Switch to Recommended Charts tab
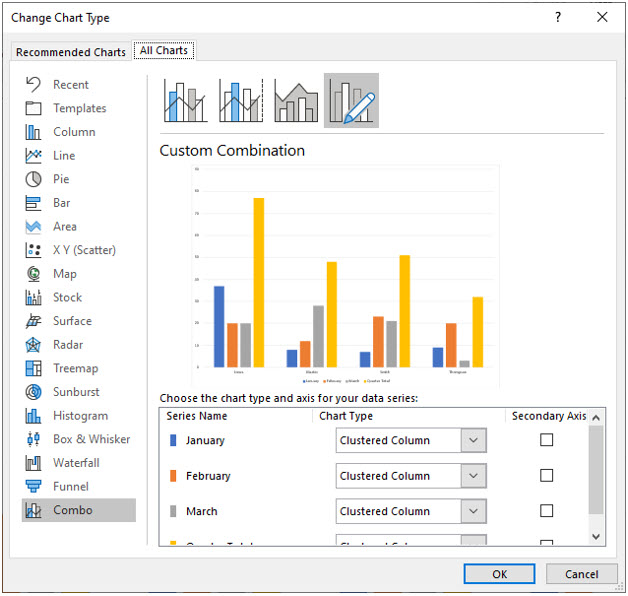628x596 pixels. coord(71,52)
